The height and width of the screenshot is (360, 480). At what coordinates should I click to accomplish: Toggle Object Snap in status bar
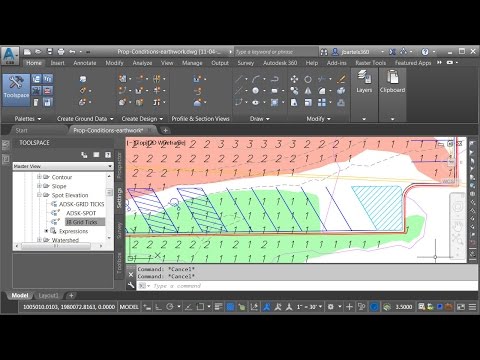click(200, 307)
